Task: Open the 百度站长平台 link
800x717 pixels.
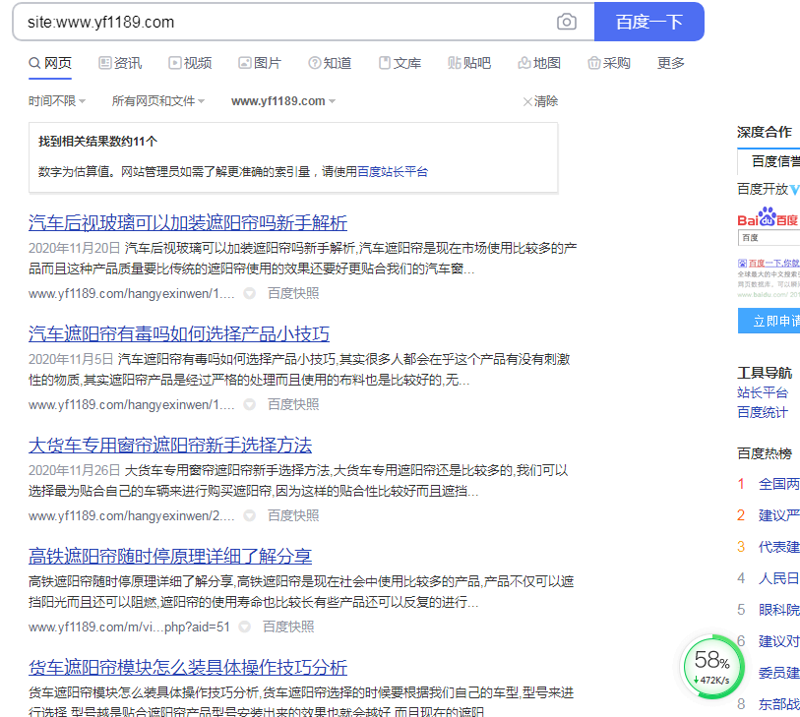Action: click(393, 172)
